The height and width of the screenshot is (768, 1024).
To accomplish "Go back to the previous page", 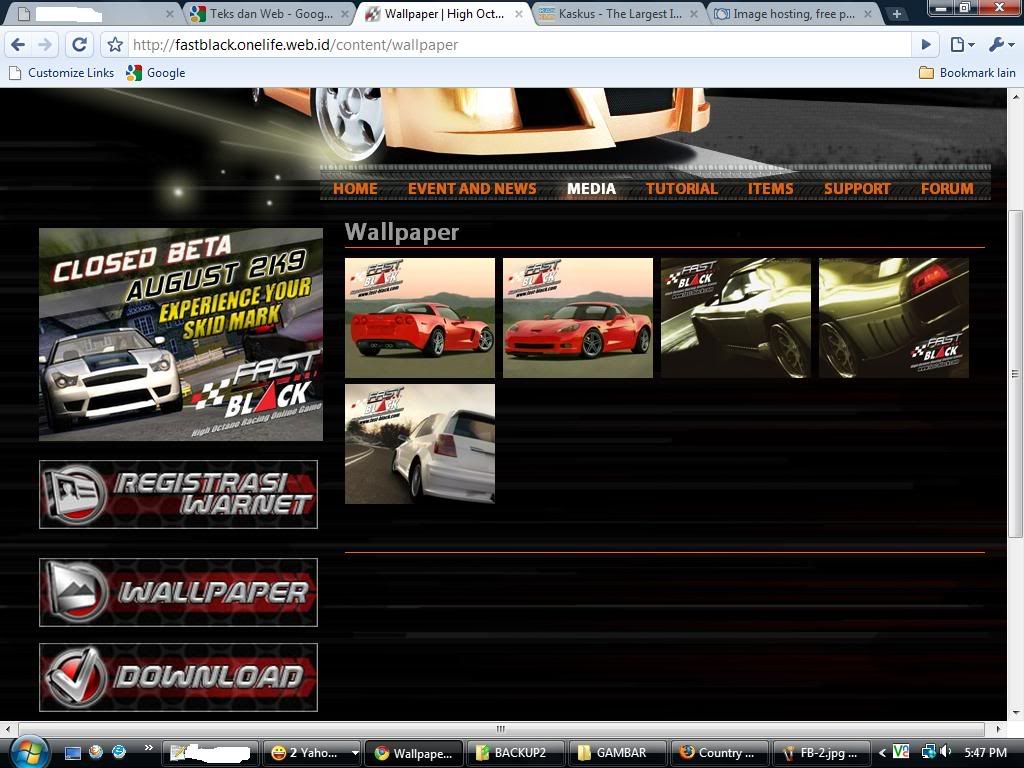I will click(x=18, y=44).
